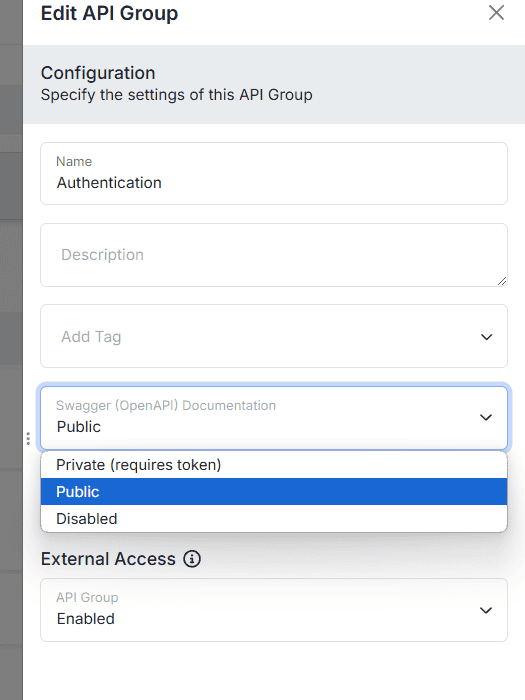Expand the Add Tag chevron arrow
Screen dimensions: 525x700
click(x=486, y=337)
